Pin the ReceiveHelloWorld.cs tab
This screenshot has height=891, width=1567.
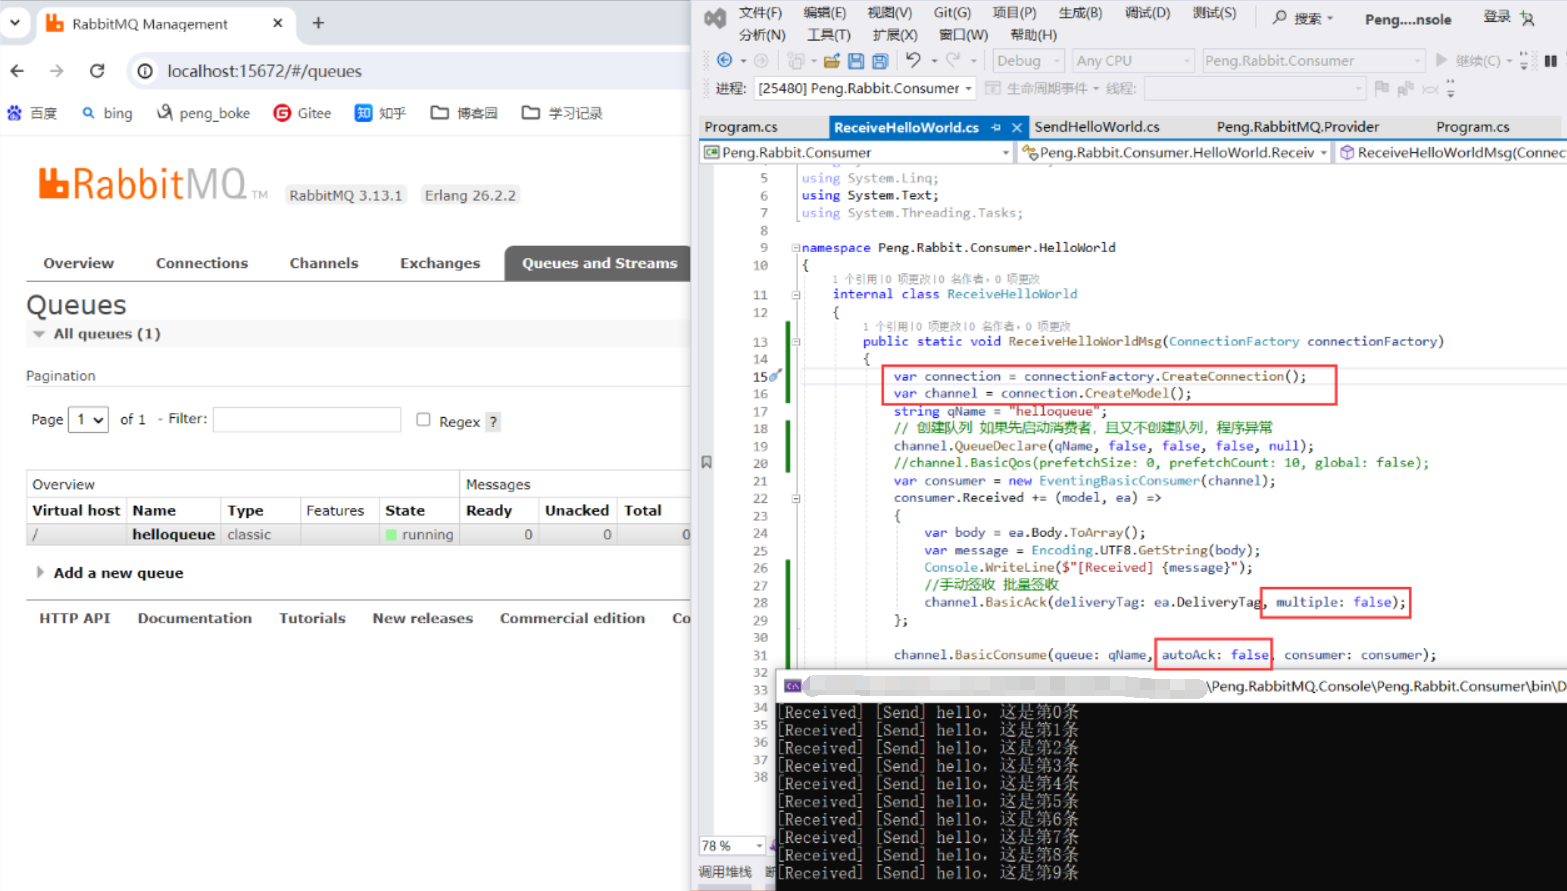[996, 127]
